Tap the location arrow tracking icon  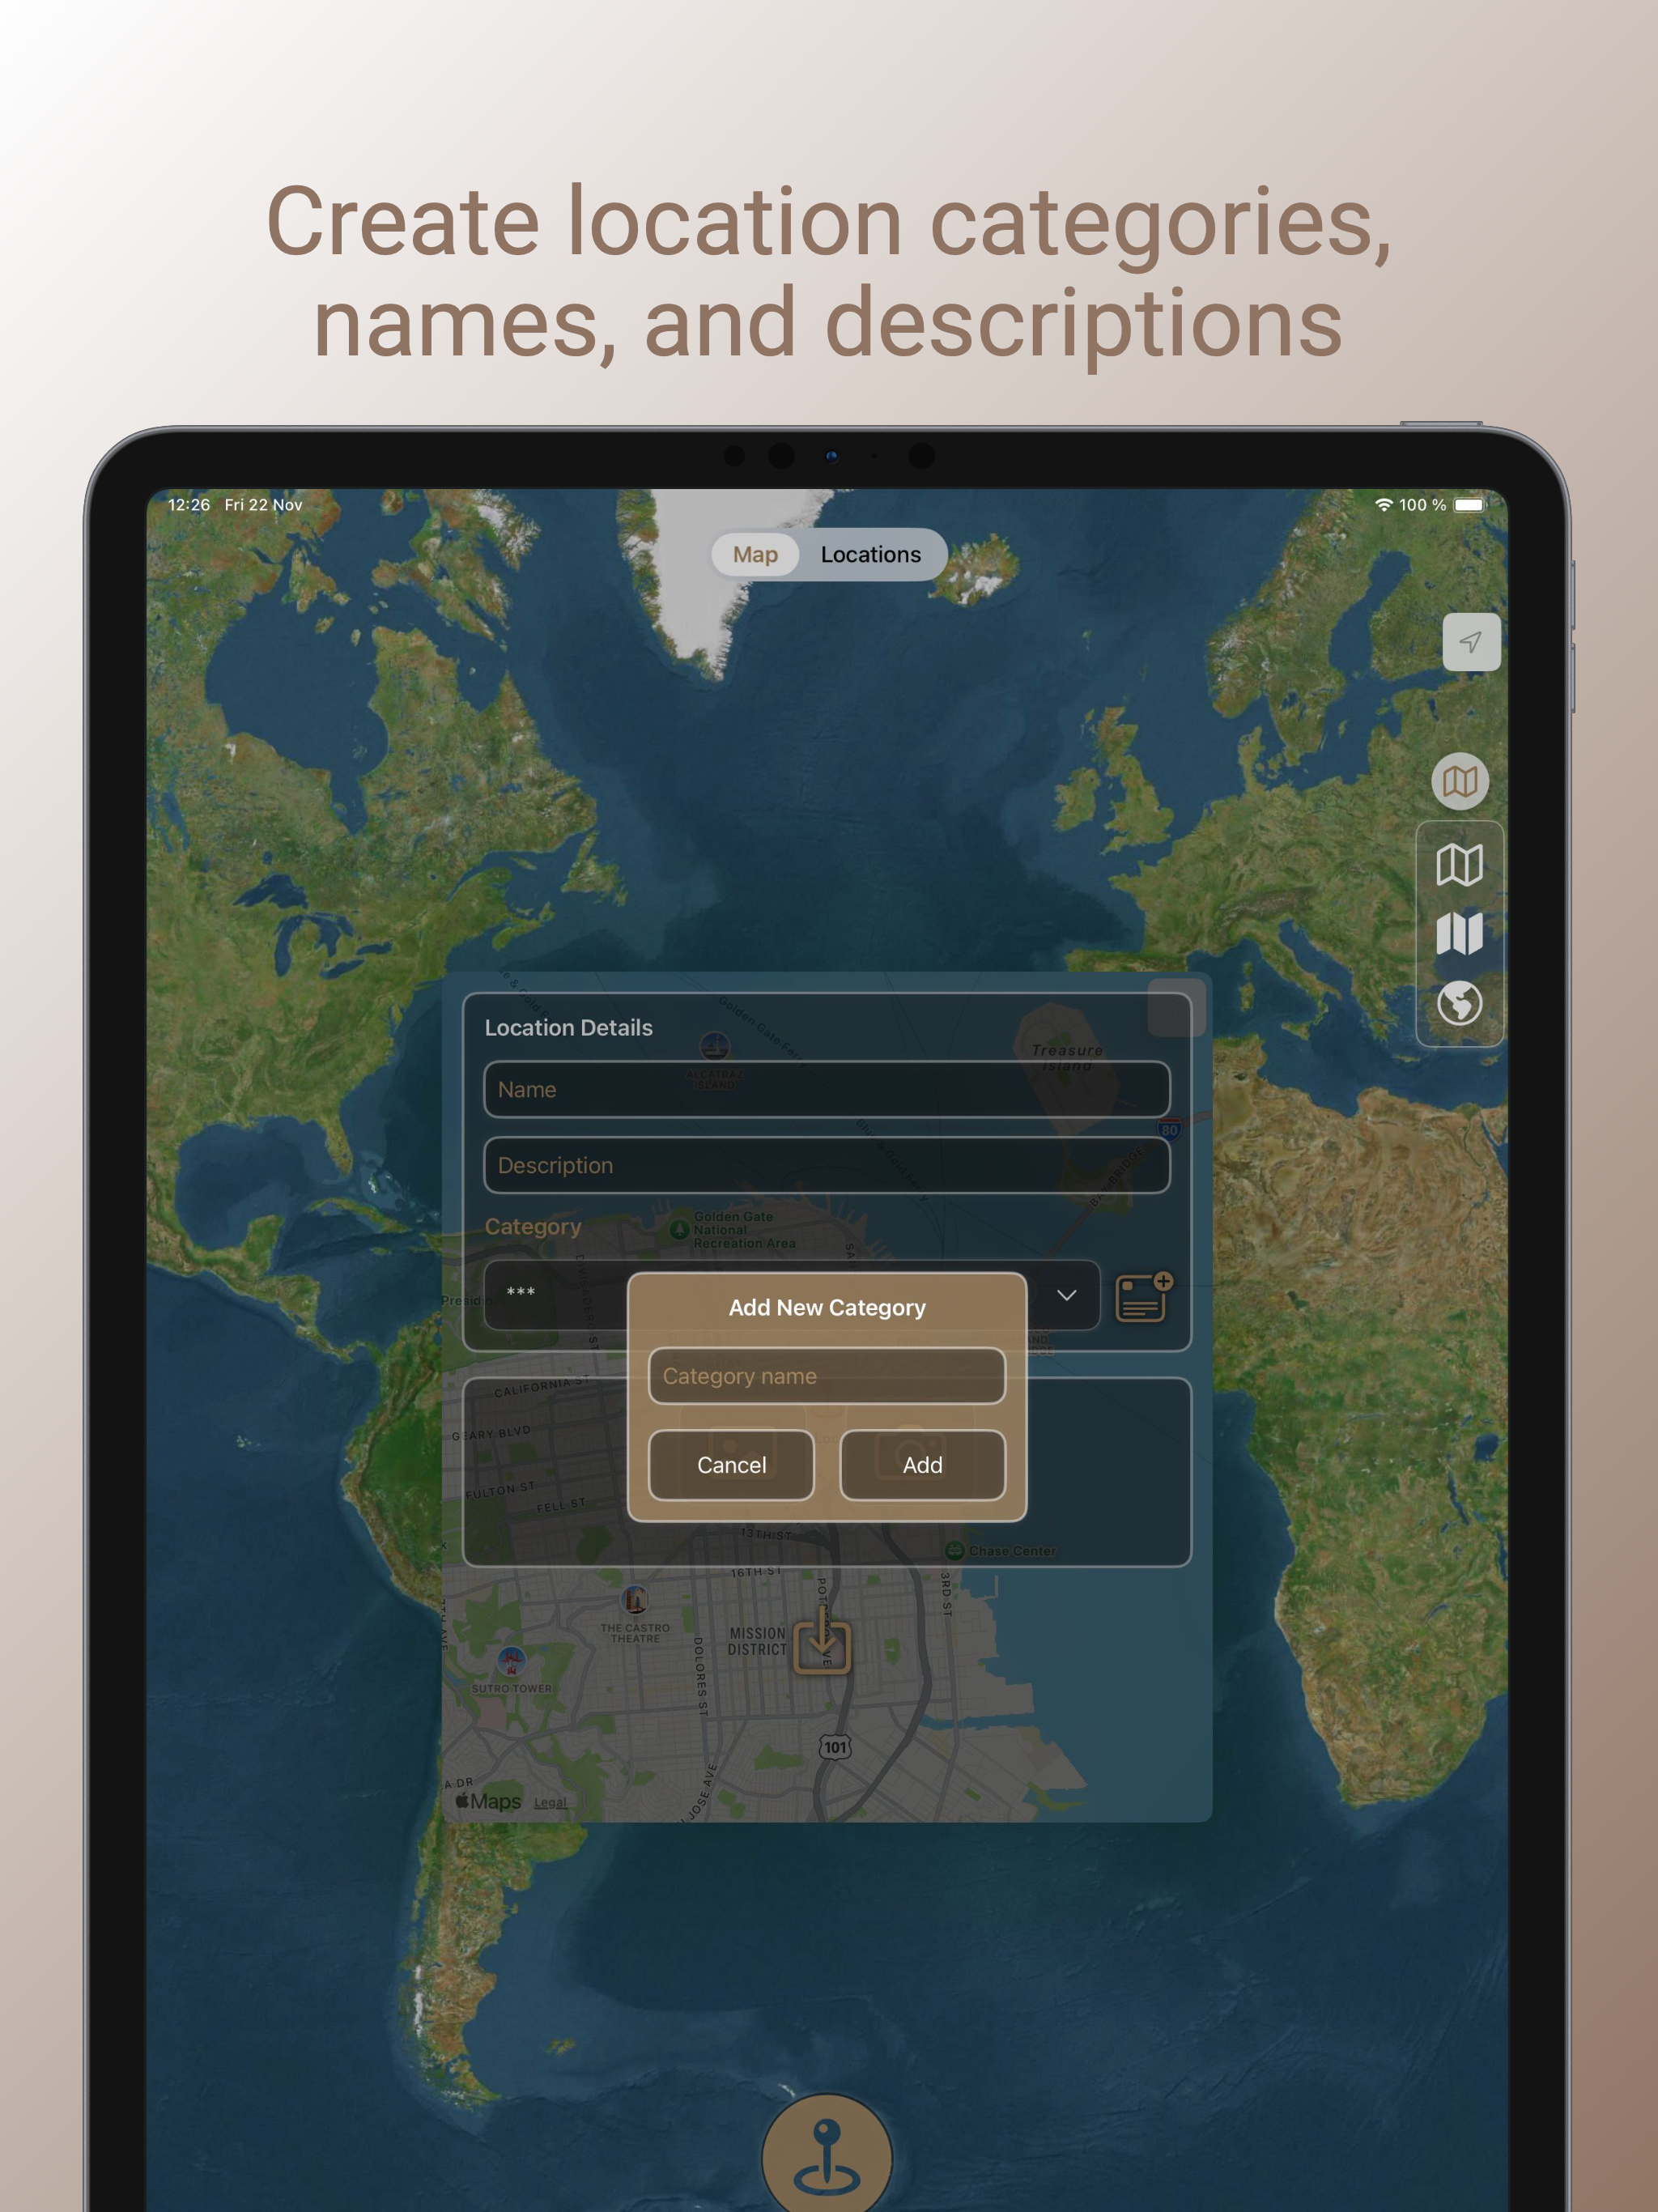[1470, 642]
